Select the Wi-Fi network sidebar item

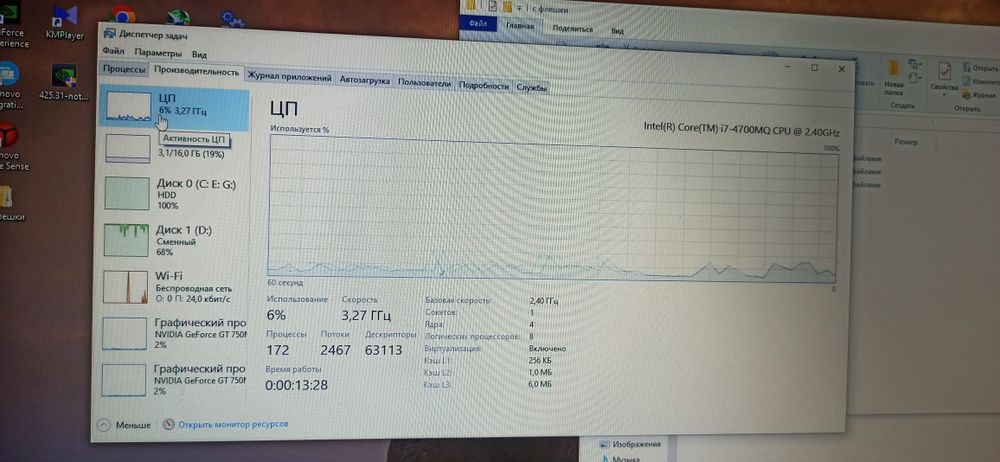[x=175, y=287]
